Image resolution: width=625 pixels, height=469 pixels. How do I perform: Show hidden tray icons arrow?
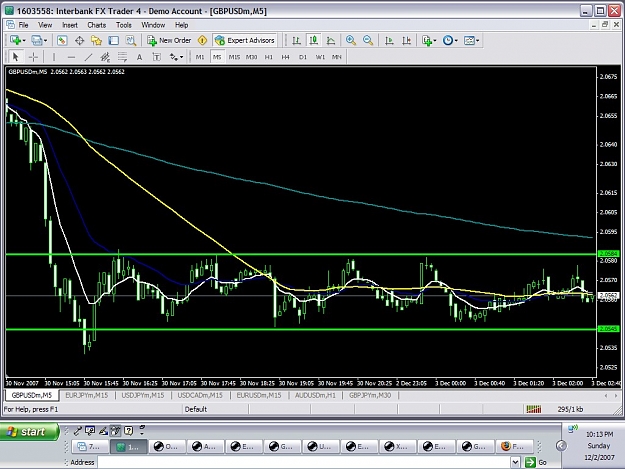561,445
